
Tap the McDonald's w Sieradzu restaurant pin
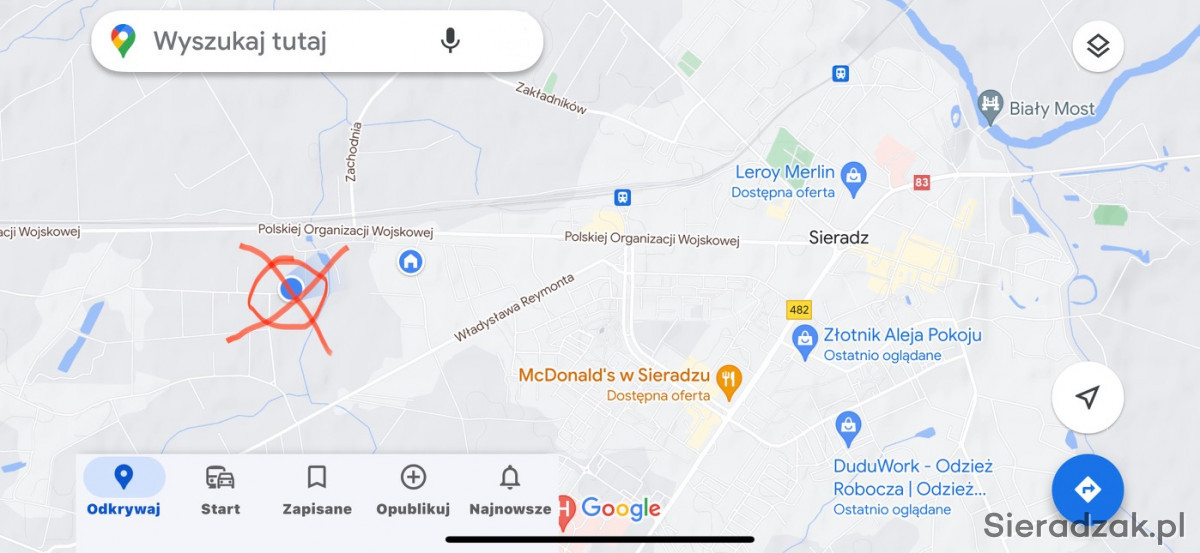pos(730,382)
